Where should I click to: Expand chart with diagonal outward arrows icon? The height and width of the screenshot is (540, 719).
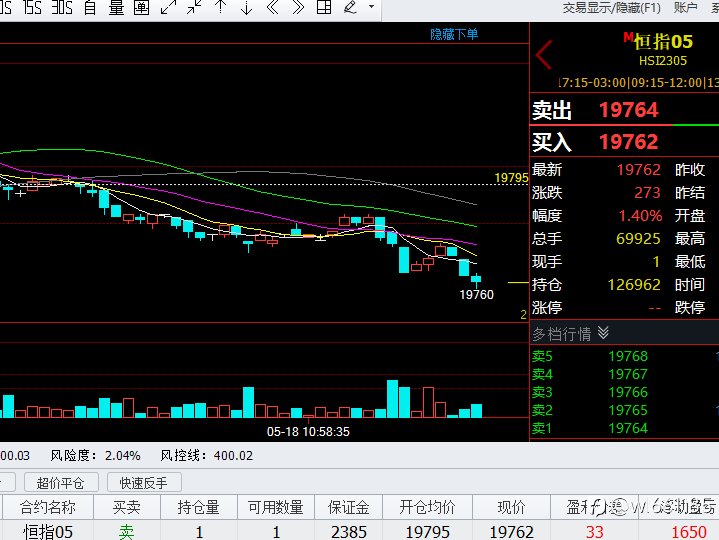[168, 7]
